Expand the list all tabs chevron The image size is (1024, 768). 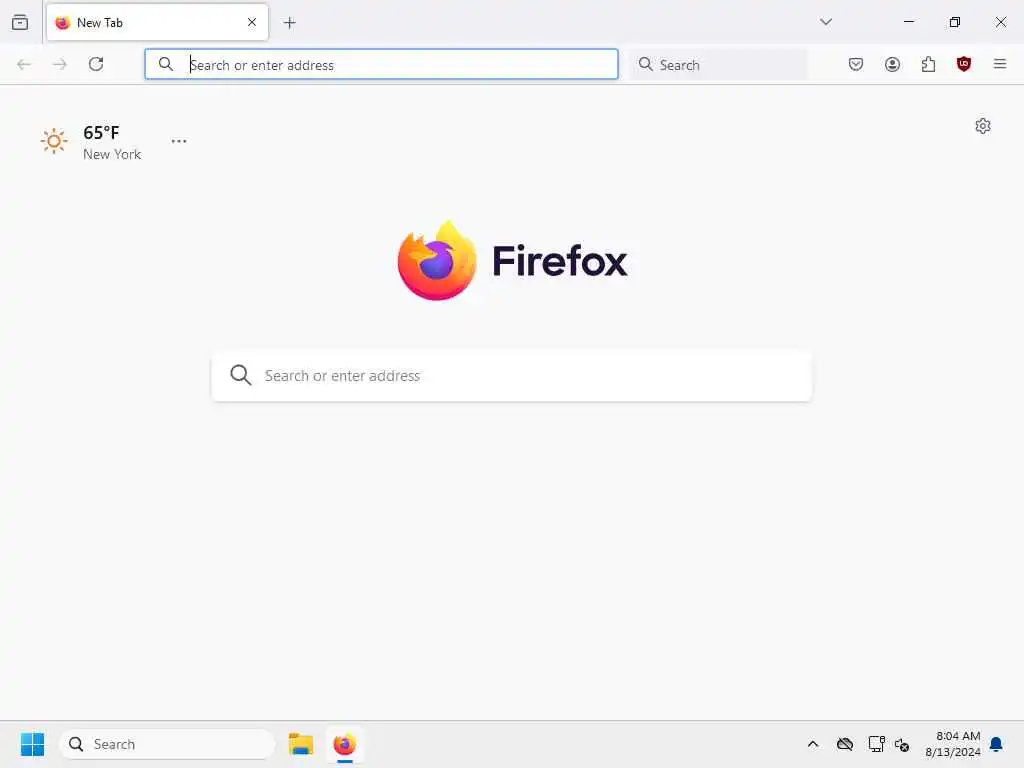[826, 22]
